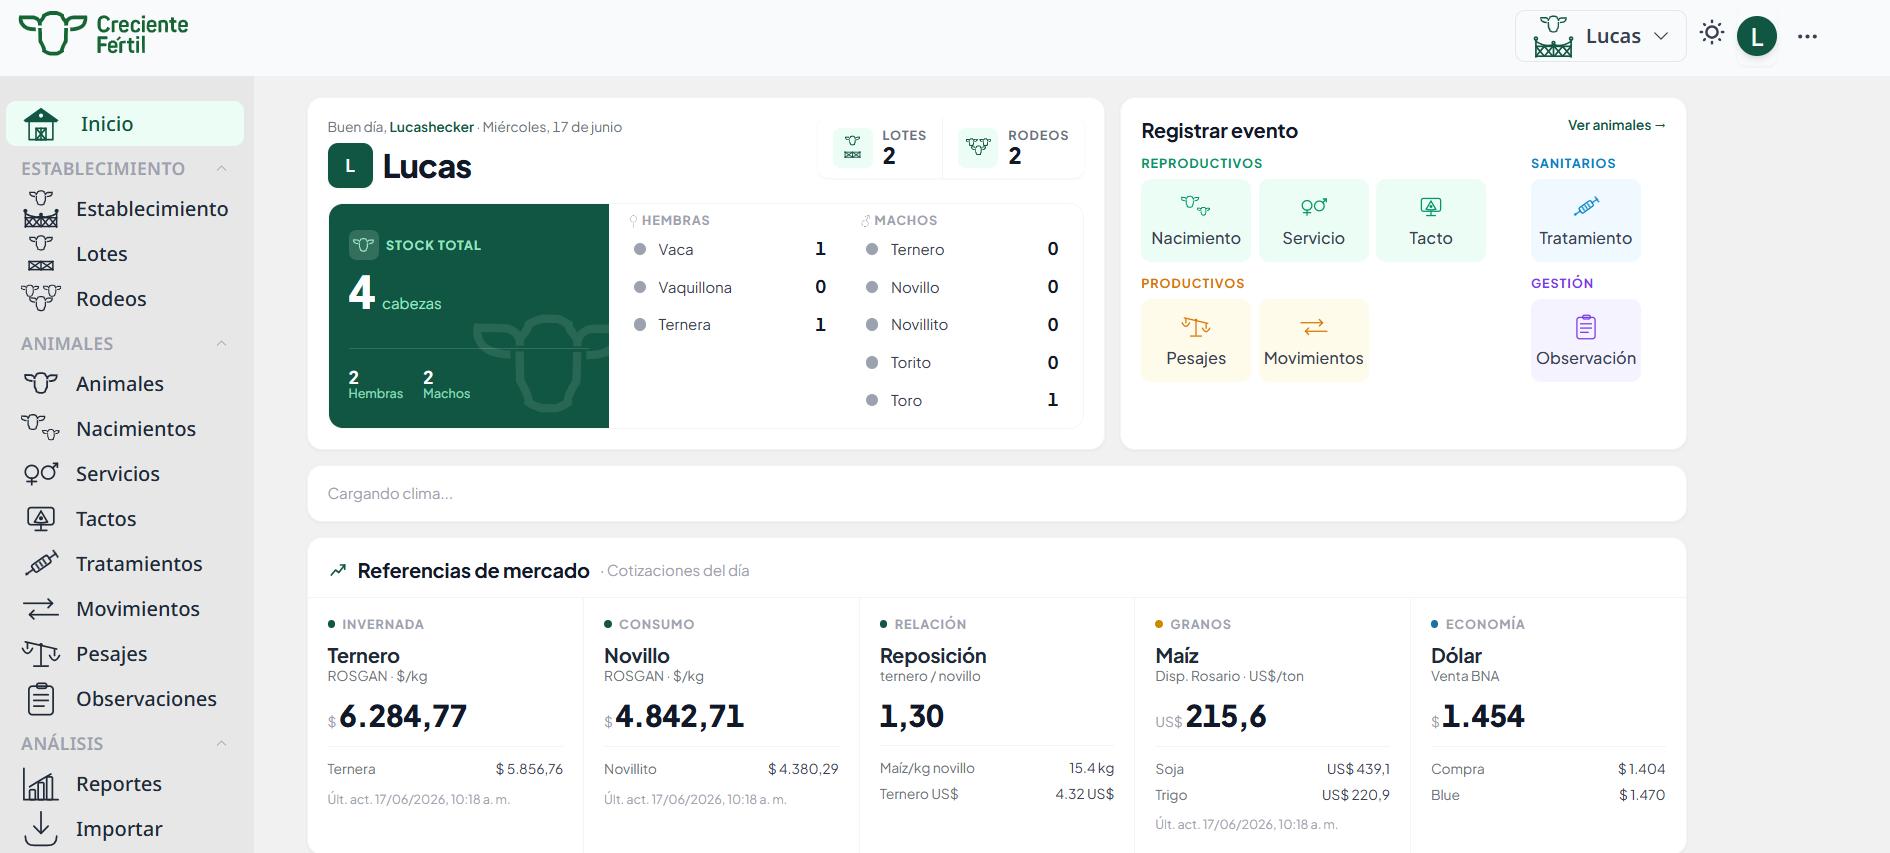This screenshot has width=1890, height=853.
Task: Open the Lucas establishment dropdown
Action: (x=1600, y=36)
